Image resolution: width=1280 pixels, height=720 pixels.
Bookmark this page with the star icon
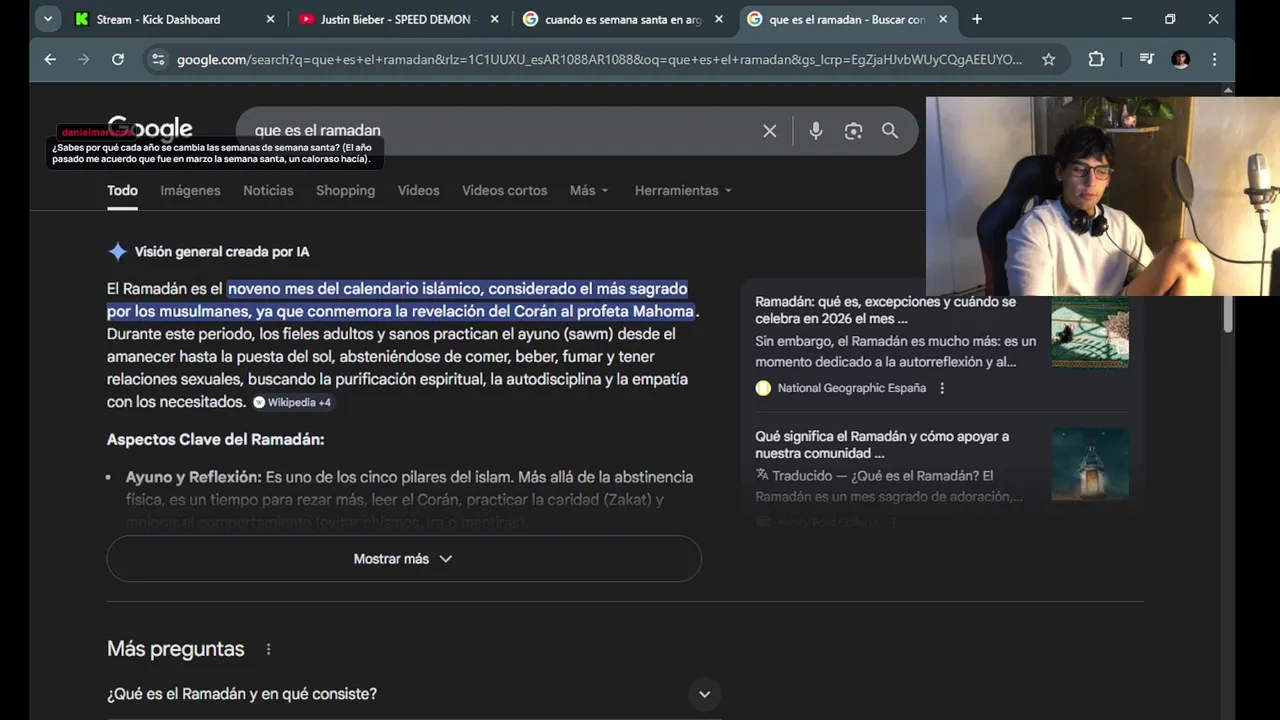pyautogui.click(x=1048, y=59)
